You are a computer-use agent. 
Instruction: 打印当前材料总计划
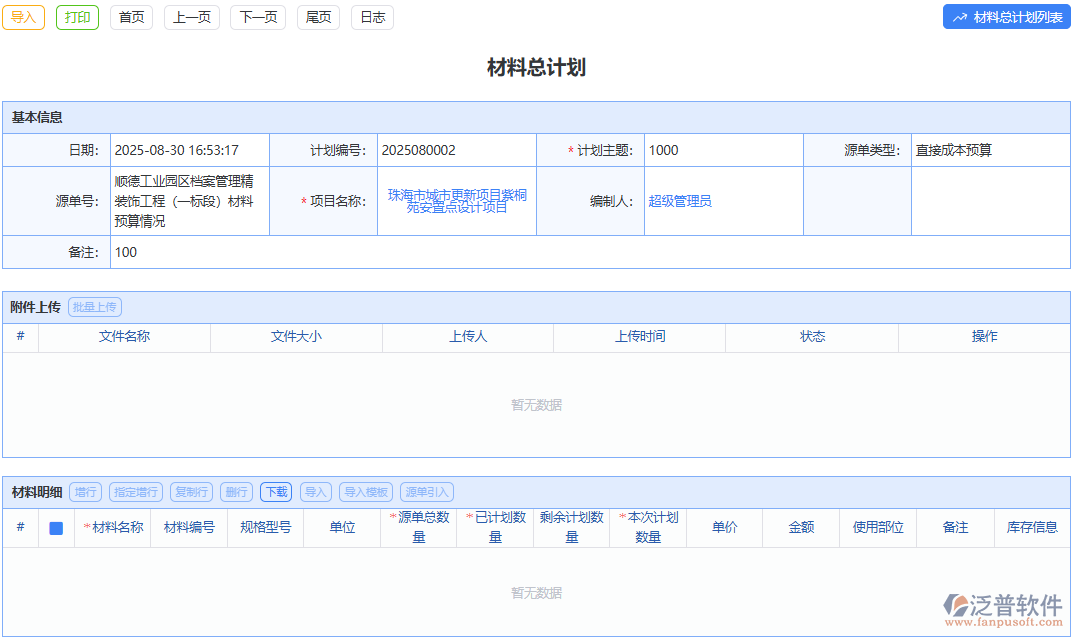tap(77, 16)
